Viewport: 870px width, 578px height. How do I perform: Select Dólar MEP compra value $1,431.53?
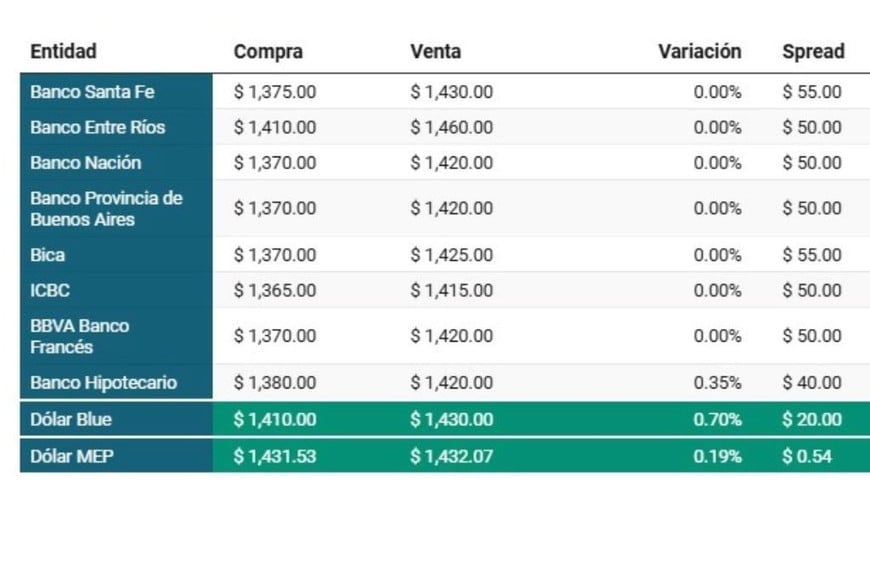coord(275,456)
